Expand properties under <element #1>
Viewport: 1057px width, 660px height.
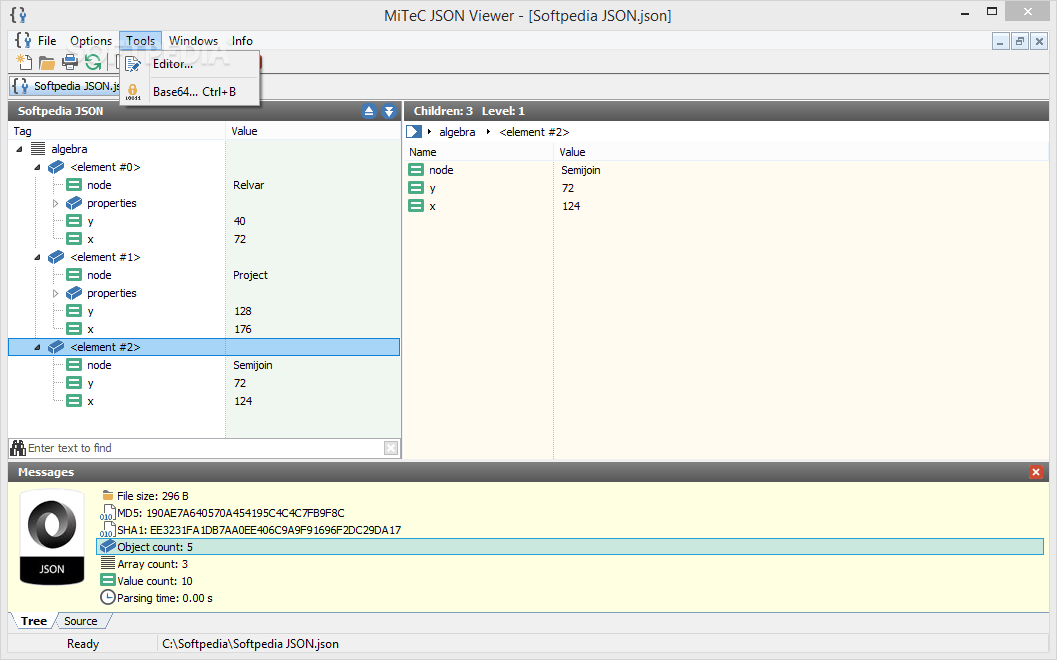[x=56, y=293]
